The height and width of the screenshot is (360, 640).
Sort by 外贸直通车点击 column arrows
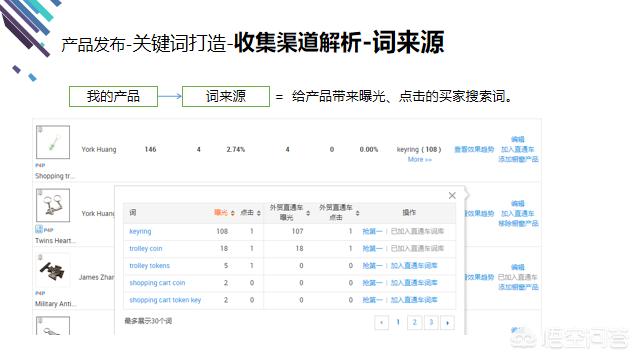click(x=358, y=213)
